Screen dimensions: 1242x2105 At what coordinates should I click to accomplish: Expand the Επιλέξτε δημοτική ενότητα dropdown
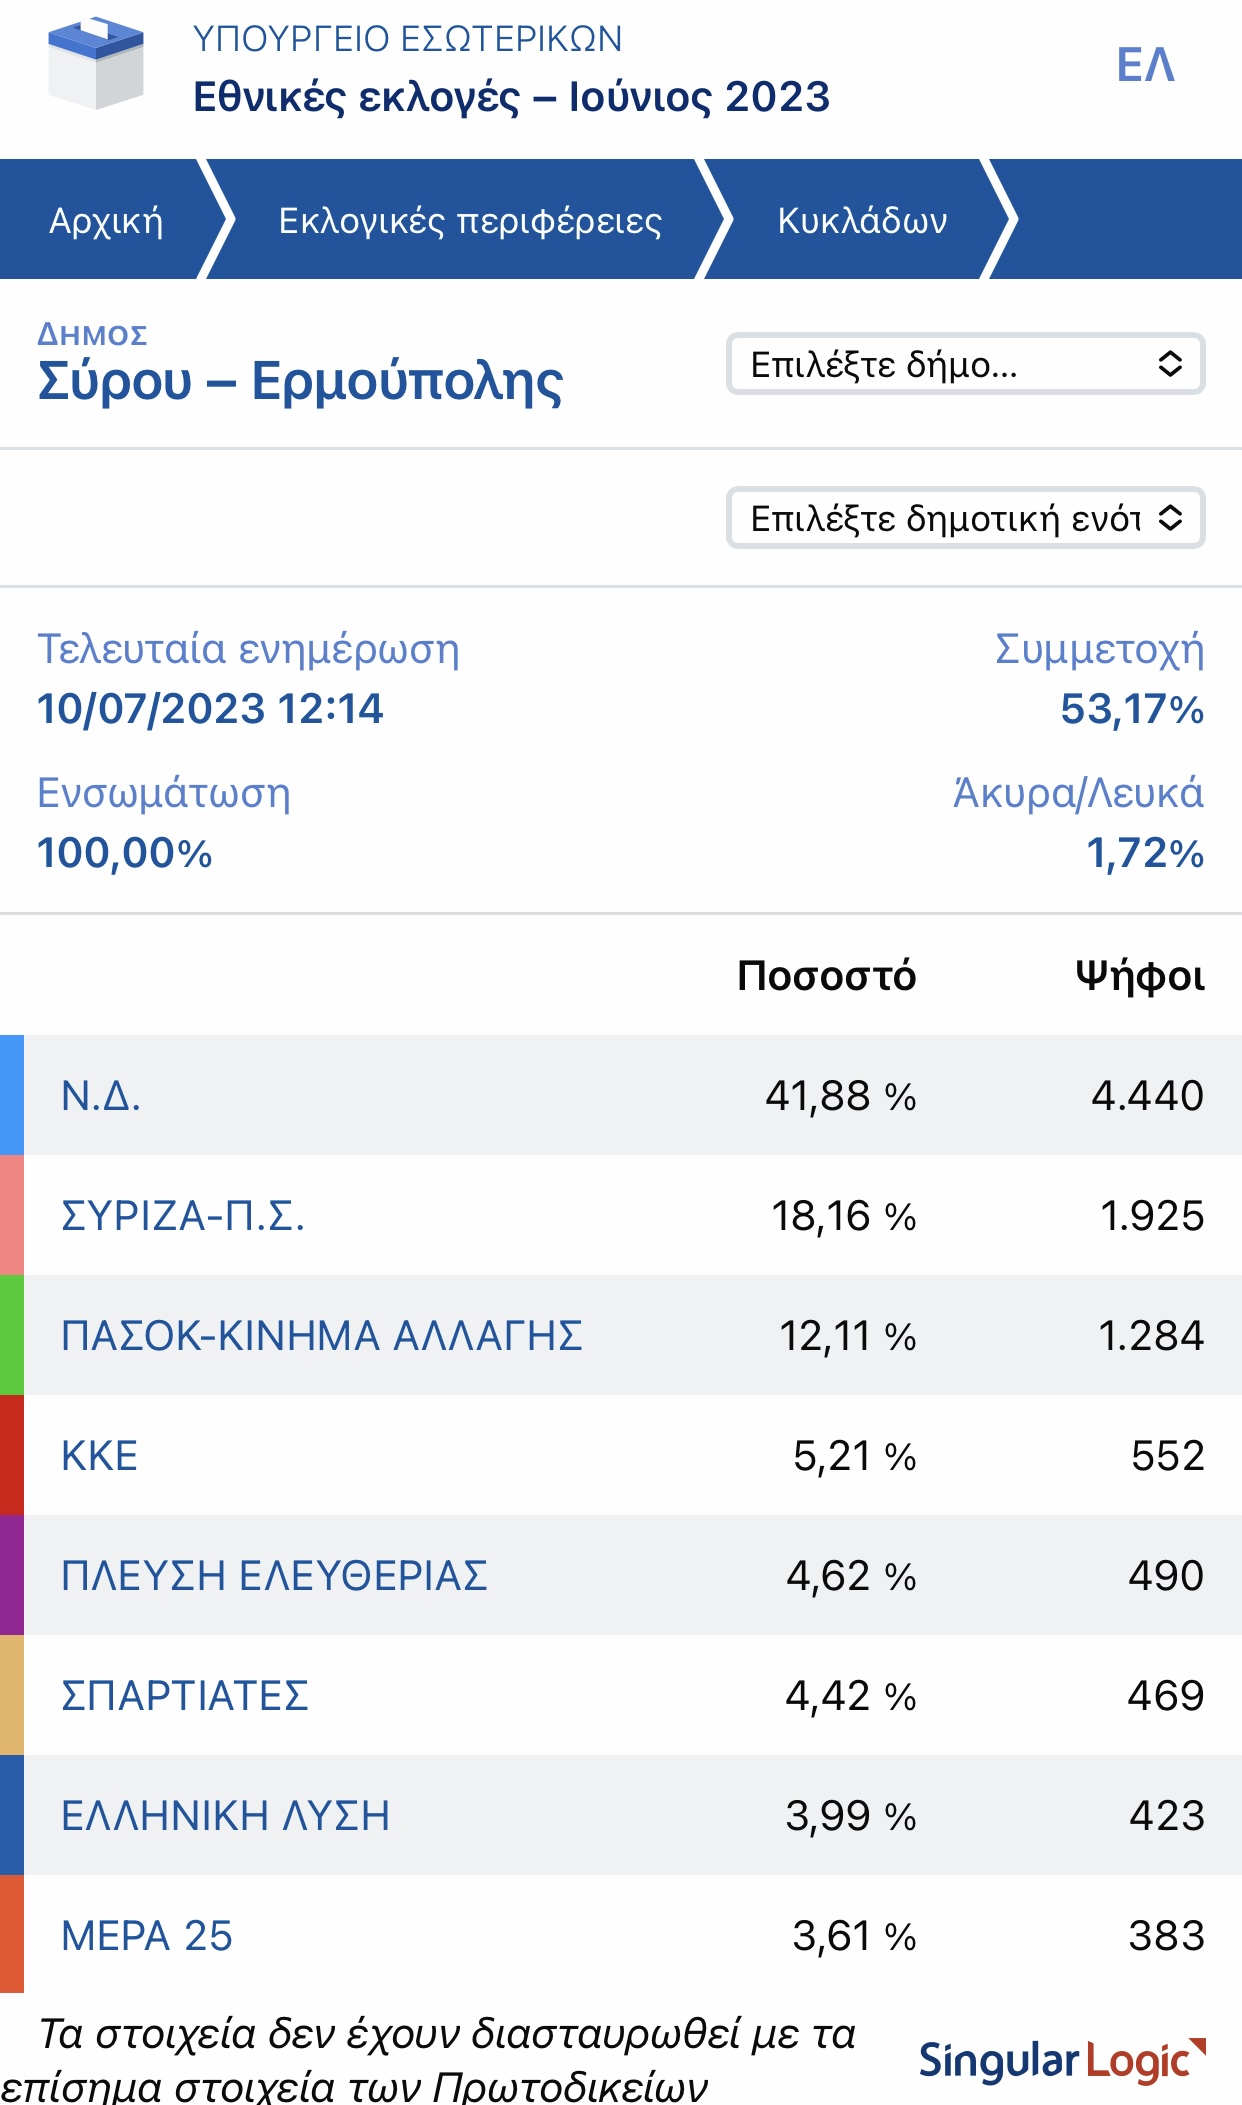tap(965, 518)
